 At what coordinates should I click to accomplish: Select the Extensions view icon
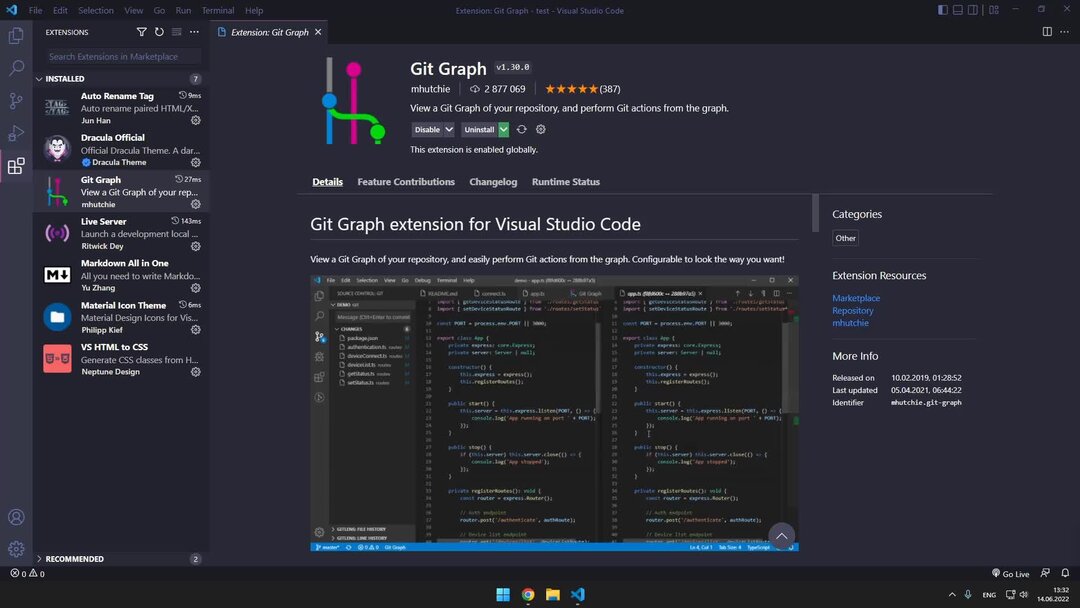[16, 166]
